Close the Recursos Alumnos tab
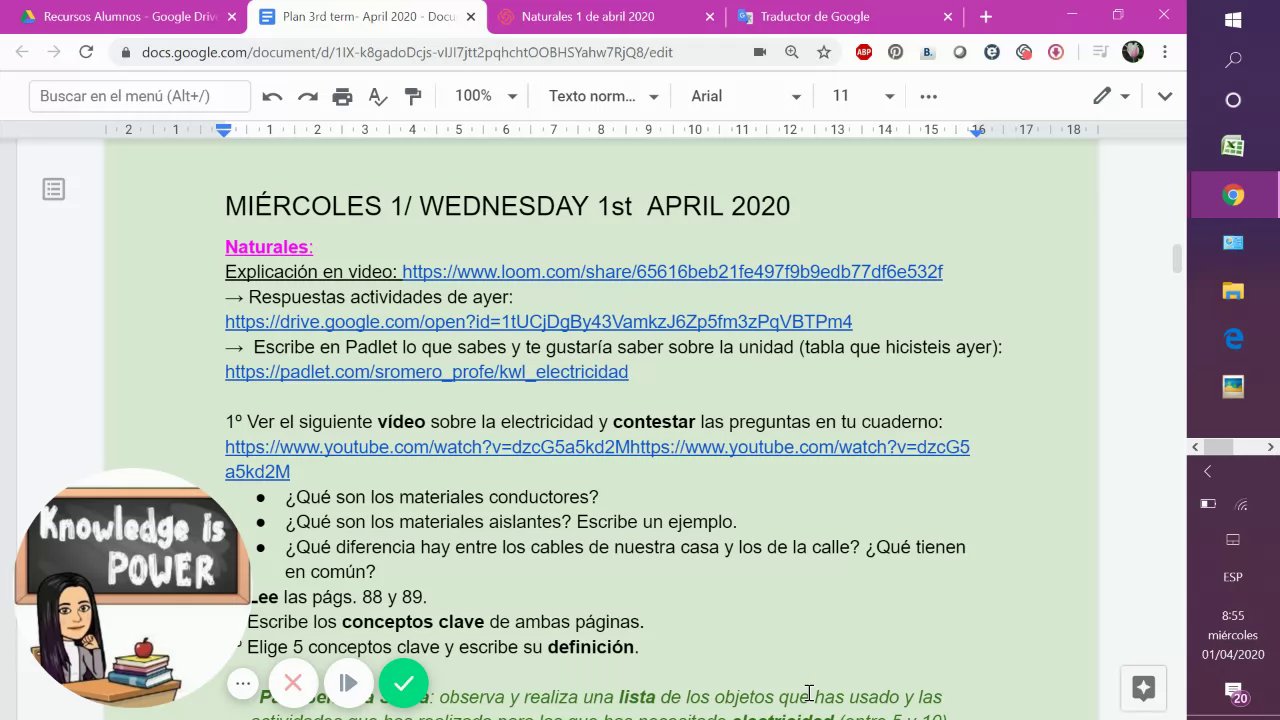The width and height of the screenshot is (1280, 720). (232, 17)
